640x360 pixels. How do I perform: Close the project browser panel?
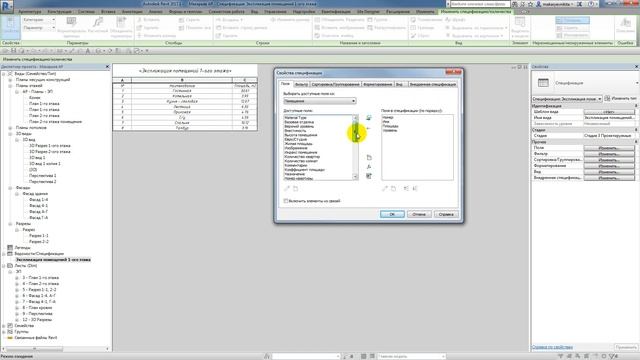tap(107, 67)
